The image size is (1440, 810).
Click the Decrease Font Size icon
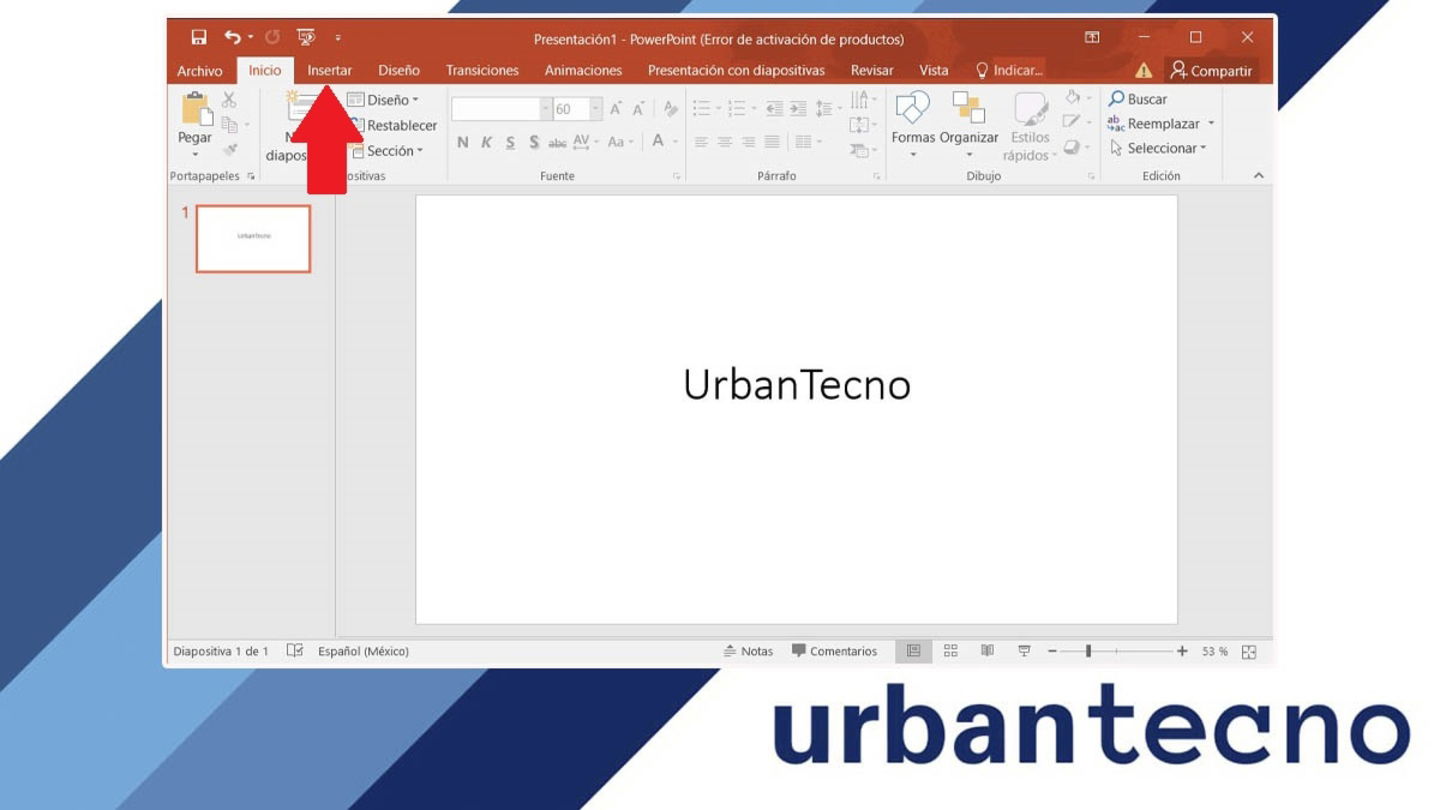[x=638, y=109]
